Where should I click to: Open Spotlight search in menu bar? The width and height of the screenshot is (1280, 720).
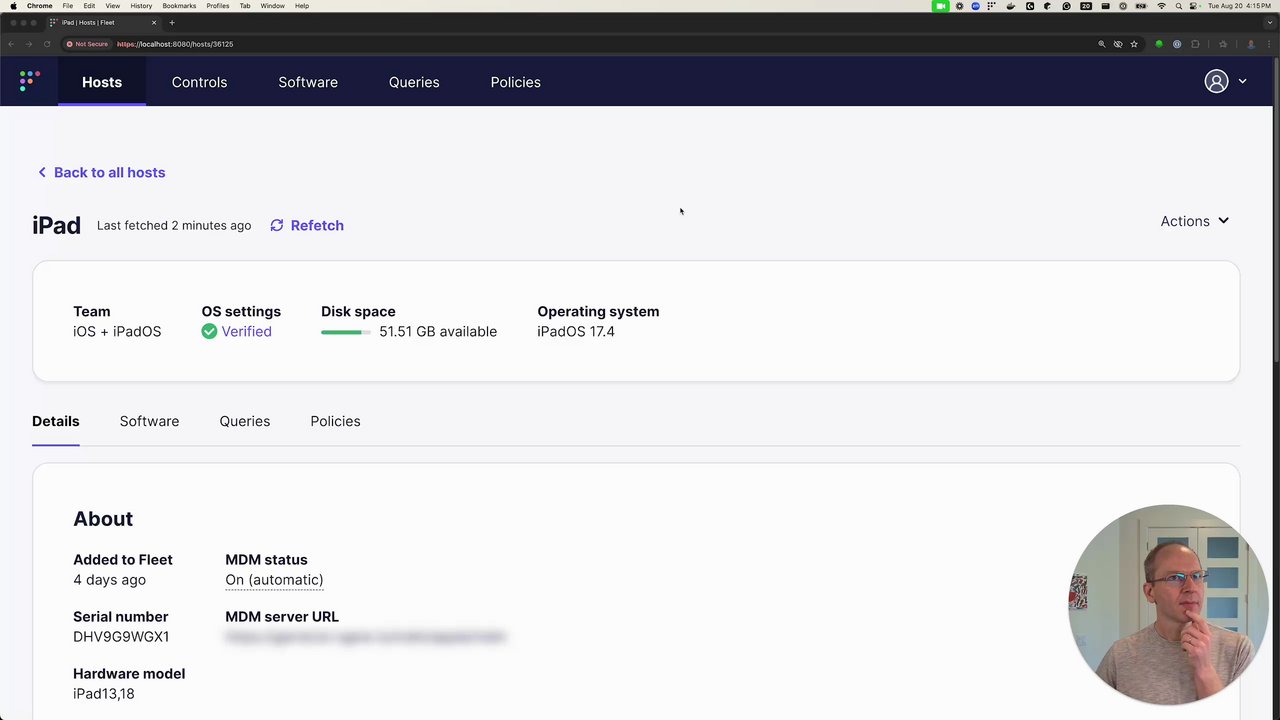click(1179, 6)
